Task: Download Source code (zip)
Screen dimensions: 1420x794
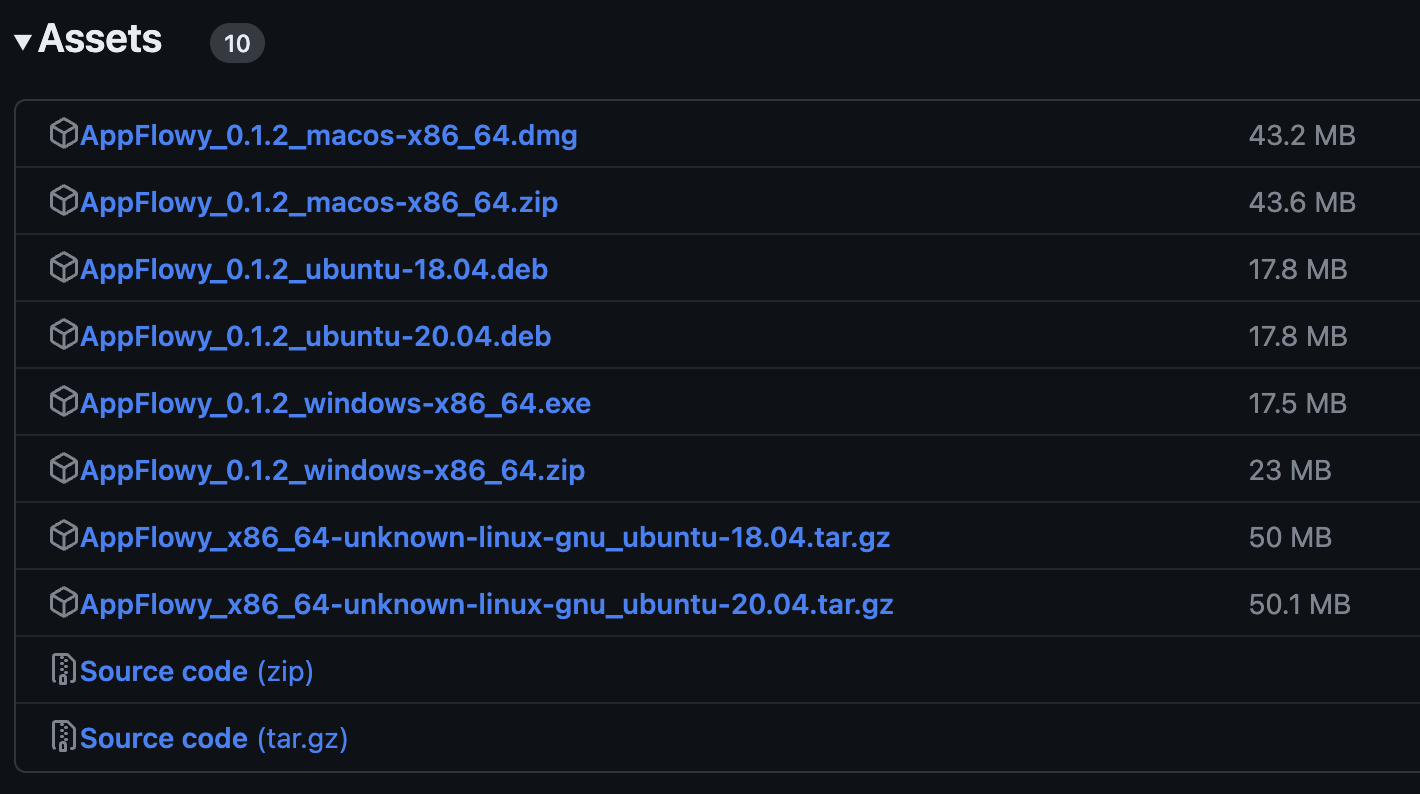Action: (196, 671)
